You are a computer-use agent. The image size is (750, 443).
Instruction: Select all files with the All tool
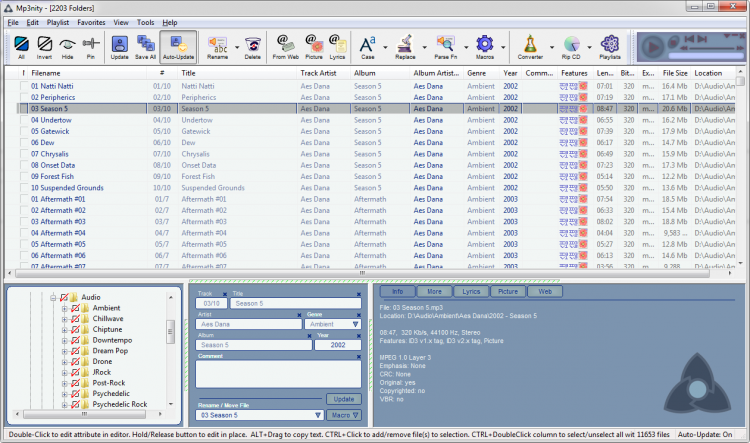(22, 47)
